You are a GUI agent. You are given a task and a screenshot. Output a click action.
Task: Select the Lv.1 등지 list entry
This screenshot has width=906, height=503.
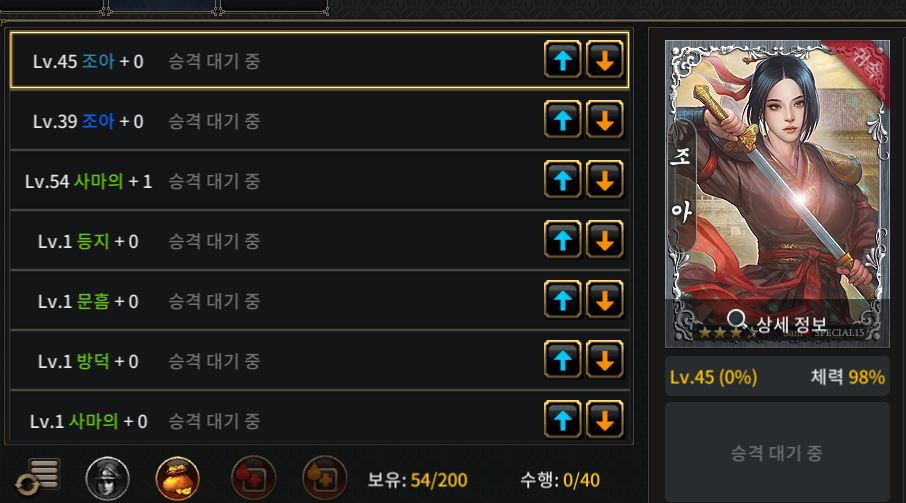point(320,240)
